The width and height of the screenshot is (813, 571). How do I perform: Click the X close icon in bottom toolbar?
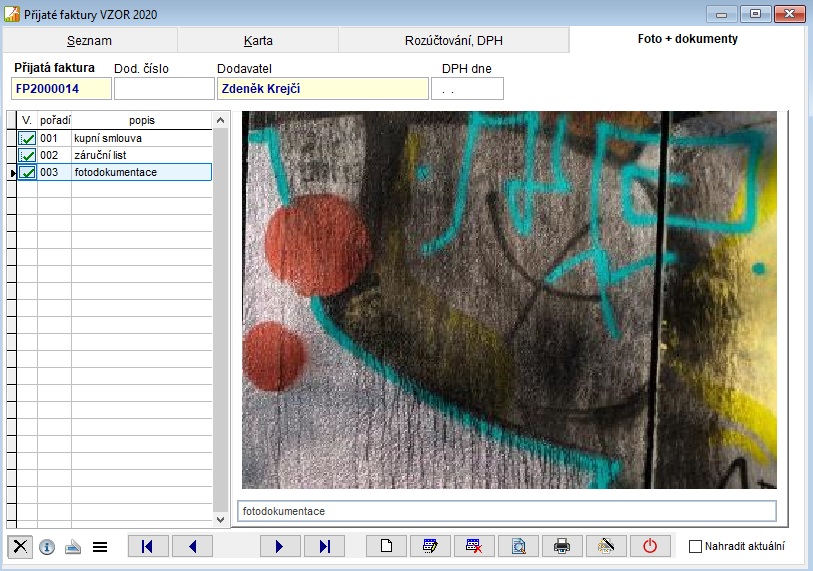[20, 546]
